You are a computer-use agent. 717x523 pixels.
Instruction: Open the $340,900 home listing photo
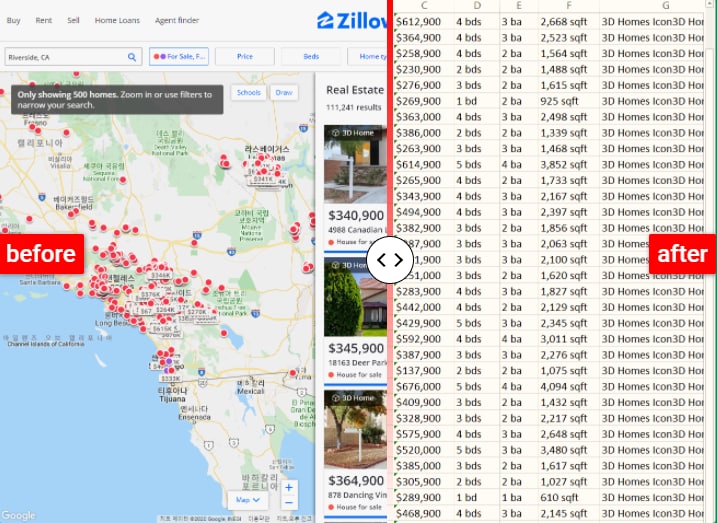pos(355,164)
